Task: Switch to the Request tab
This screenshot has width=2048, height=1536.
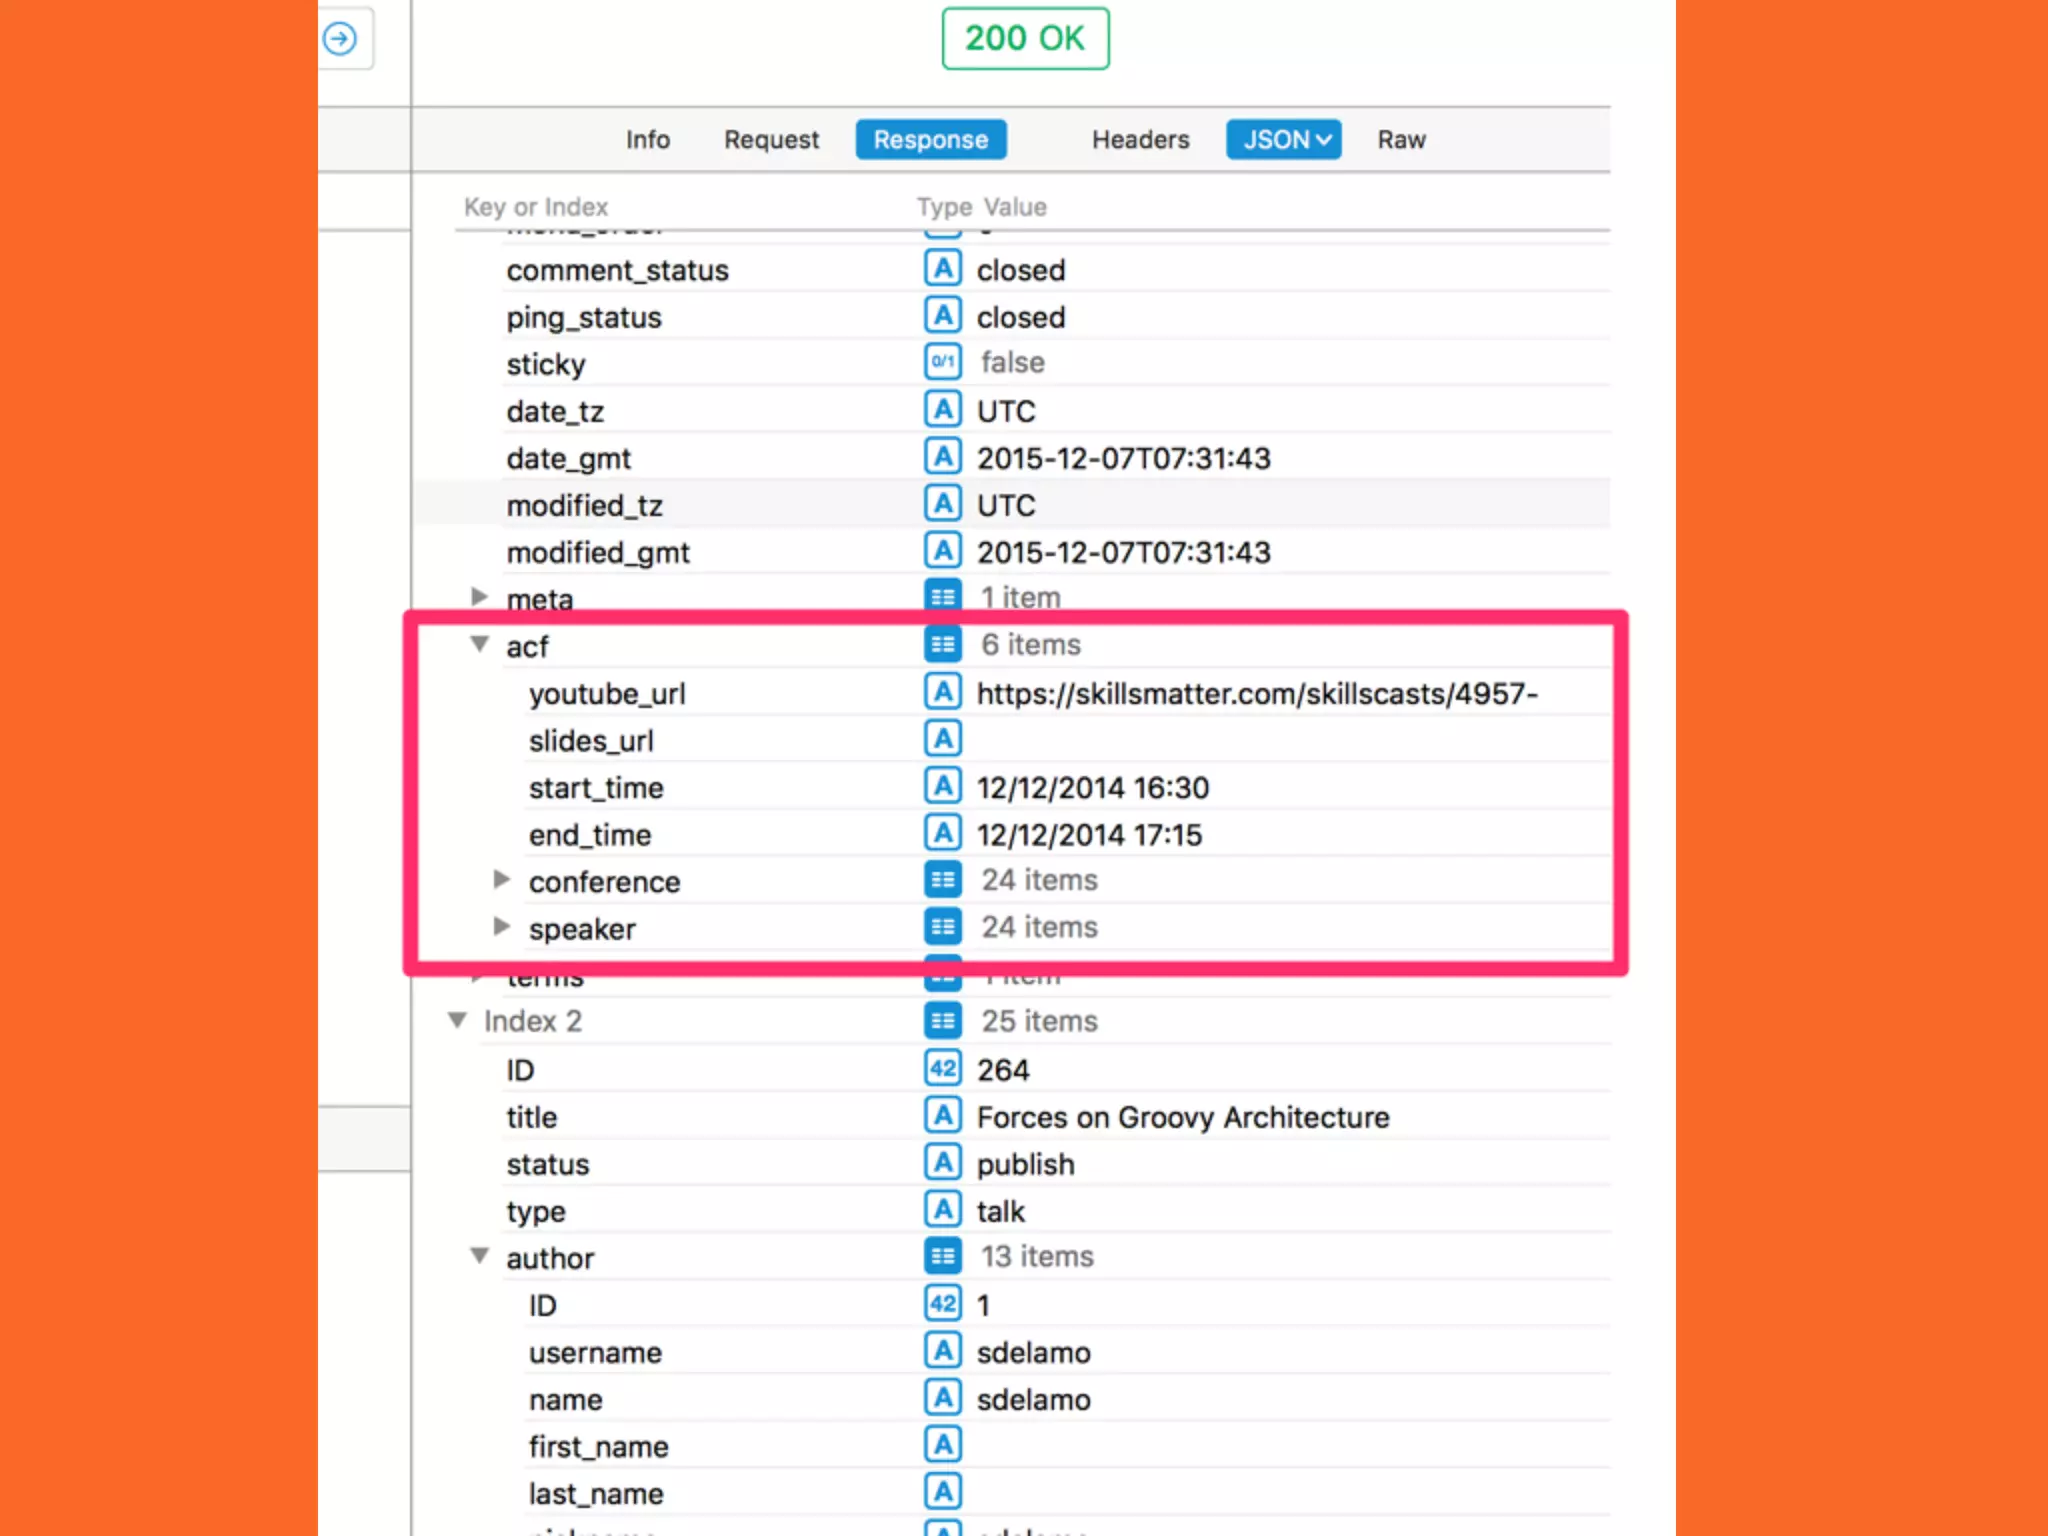Action: [771, 140]
